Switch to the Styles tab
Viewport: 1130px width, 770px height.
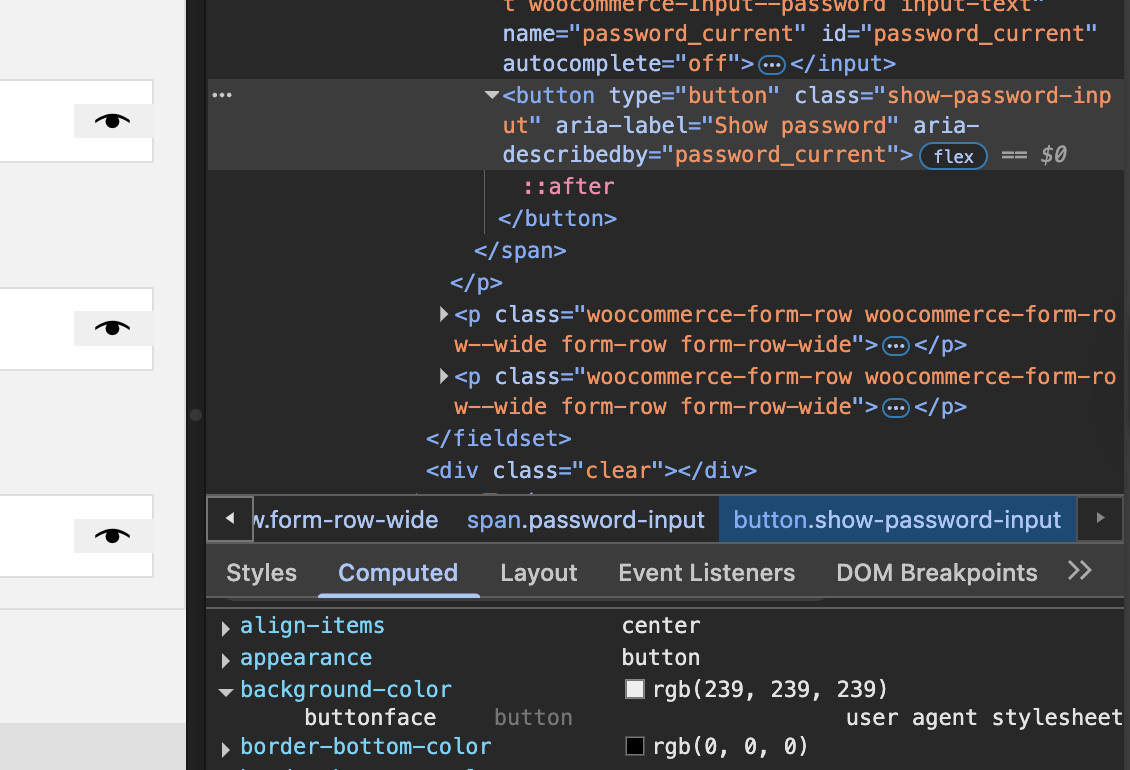coord(261,573)
